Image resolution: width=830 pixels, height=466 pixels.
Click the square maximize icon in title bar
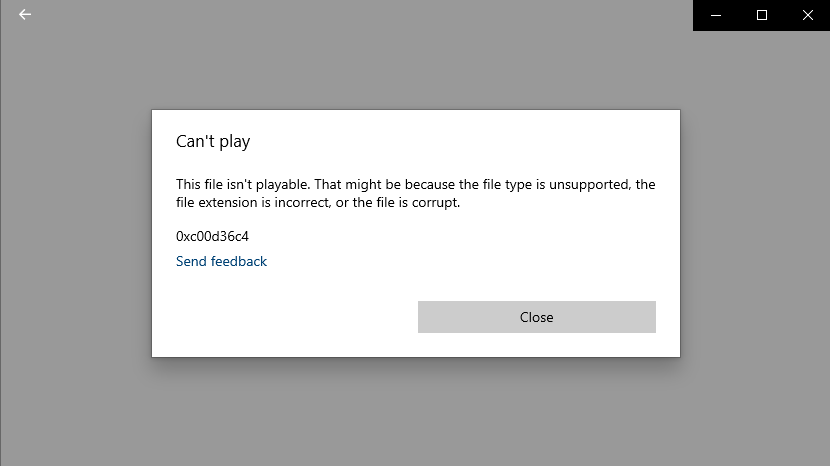click(x=762, y=15)
